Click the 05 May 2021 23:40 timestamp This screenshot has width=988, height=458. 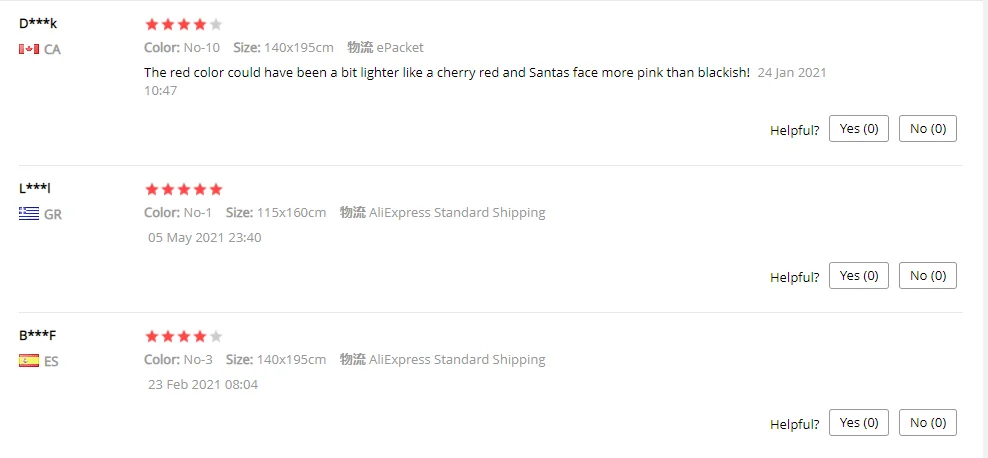[x=205, y=238]
